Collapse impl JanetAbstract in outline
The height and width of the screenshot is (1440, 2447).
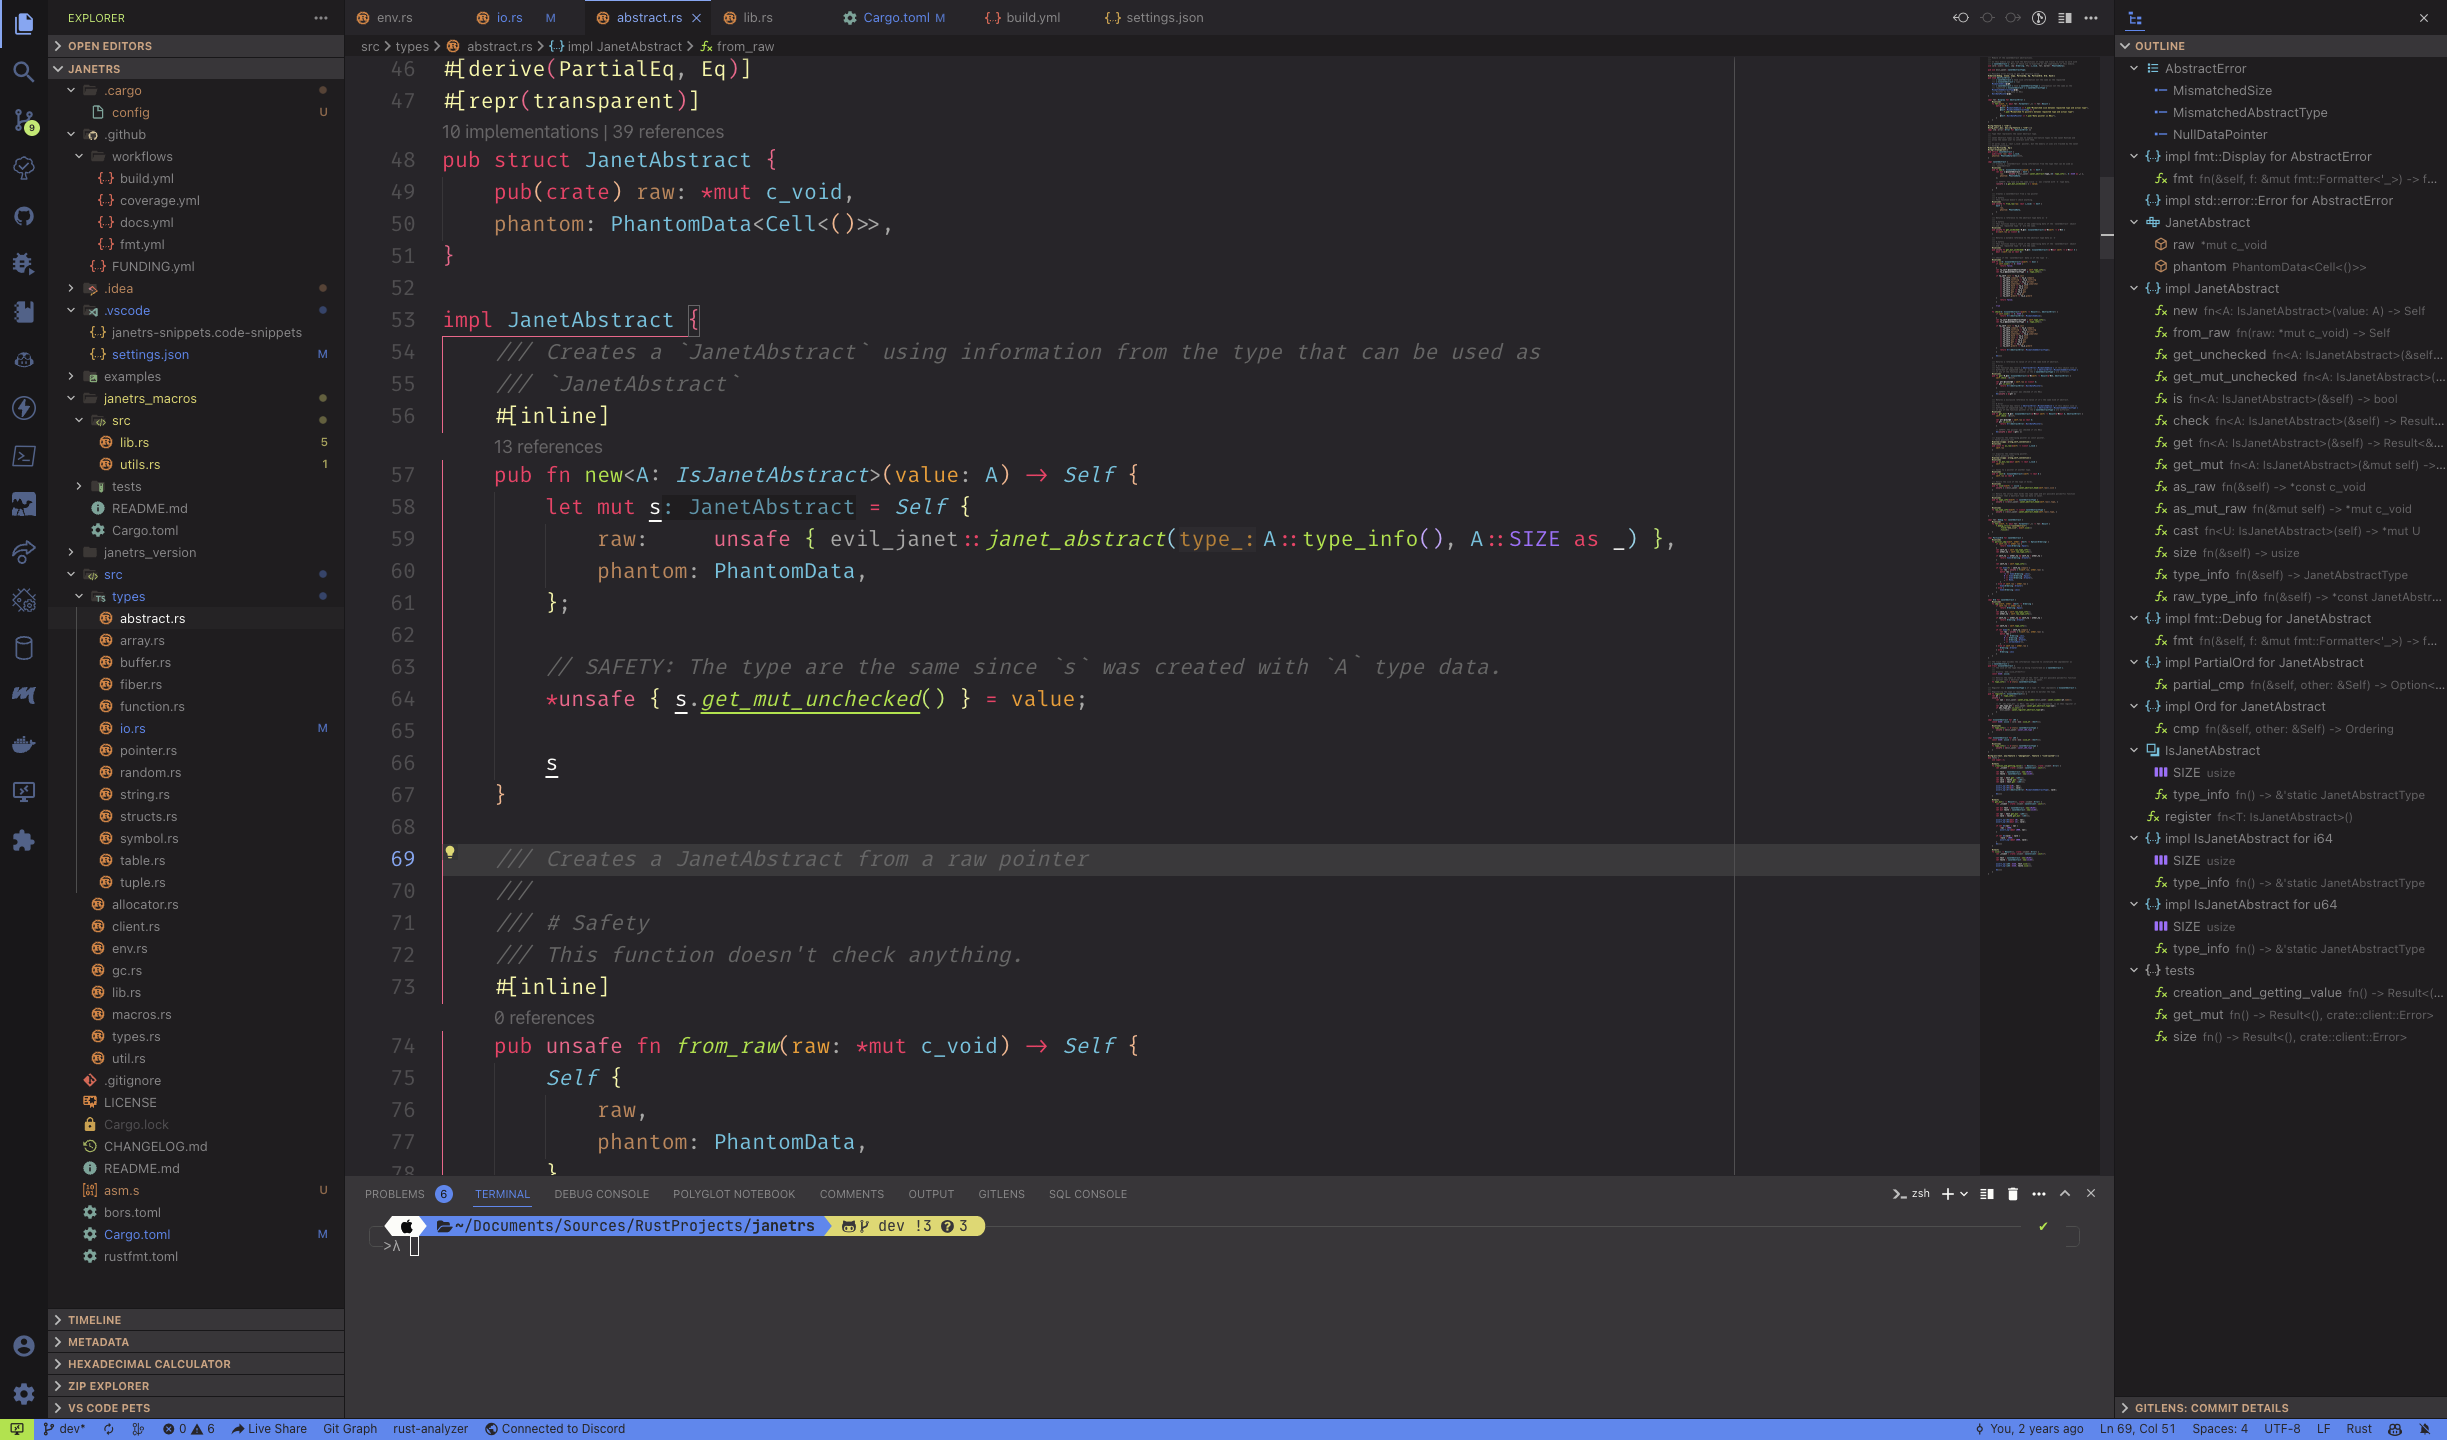point(2134,288)
